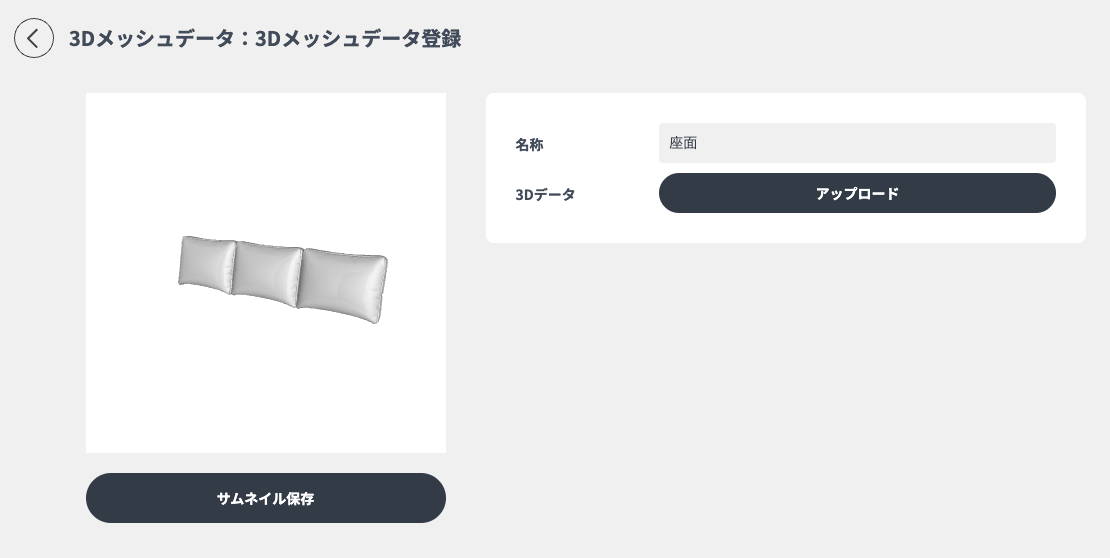Go back using the circled arrow icon
The image size is (1110, 558).
pyautogui.click(x=33, y=38)
